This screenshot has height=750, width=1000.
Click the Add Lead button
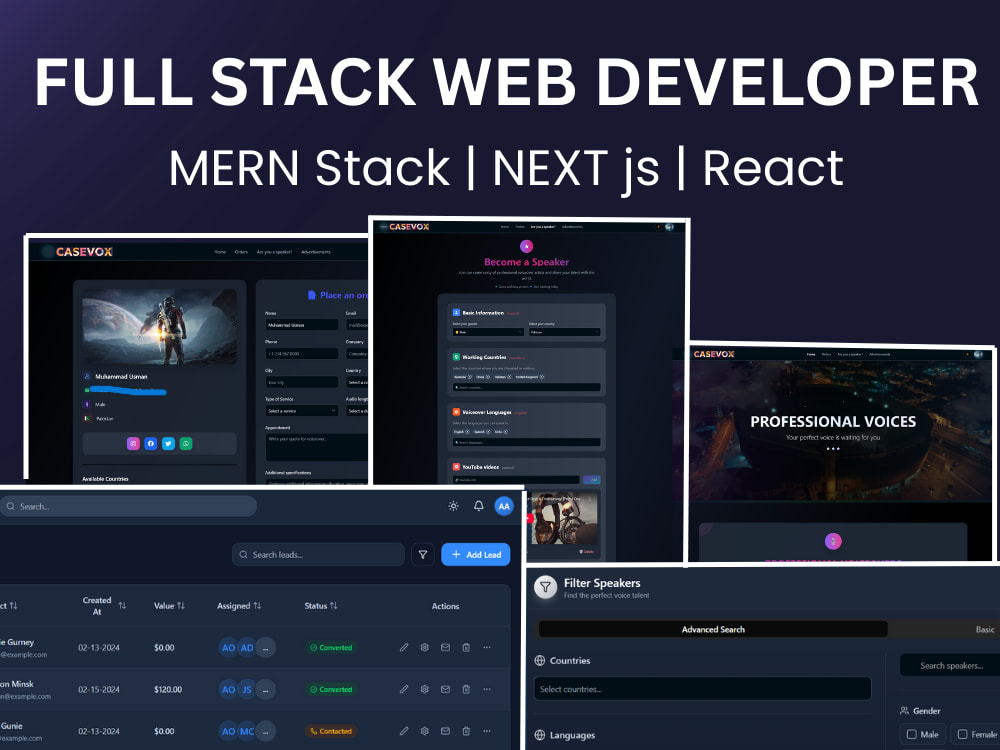[x=476, y=555]
